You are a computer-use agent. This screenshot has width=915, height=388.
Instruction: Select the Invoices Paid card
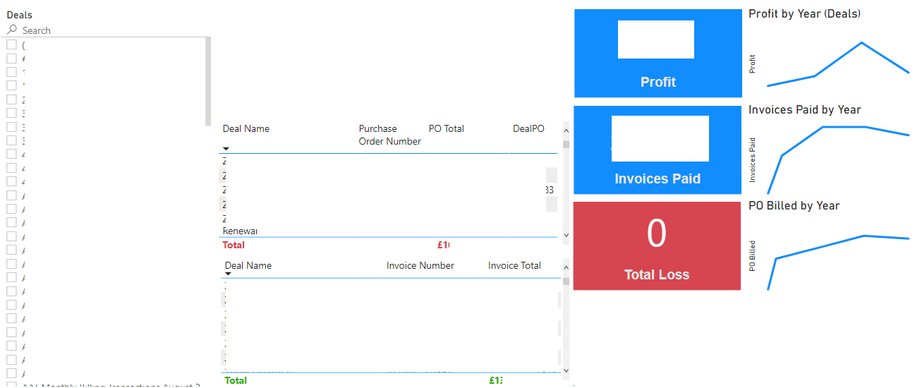[658, 150]
